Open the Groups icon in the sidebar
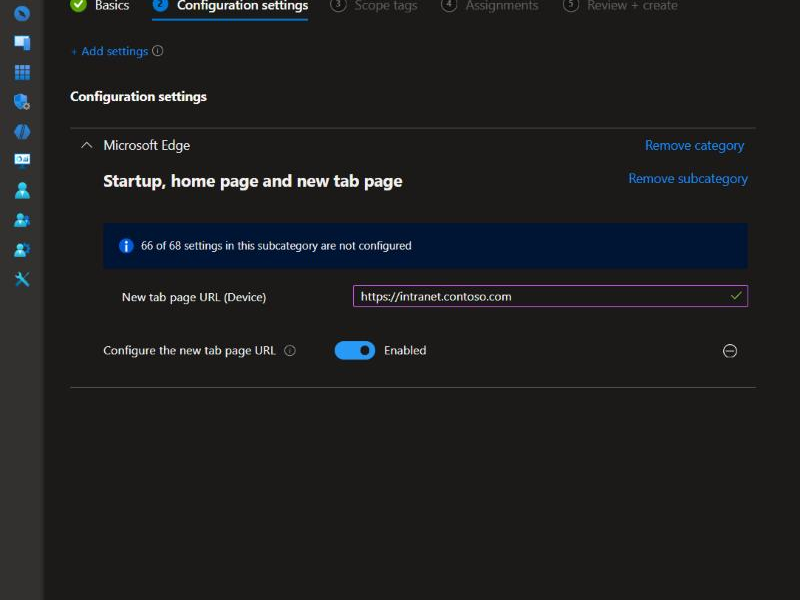Image resolution: width=800 pixels, height=600 pixels. click(22, 220)
